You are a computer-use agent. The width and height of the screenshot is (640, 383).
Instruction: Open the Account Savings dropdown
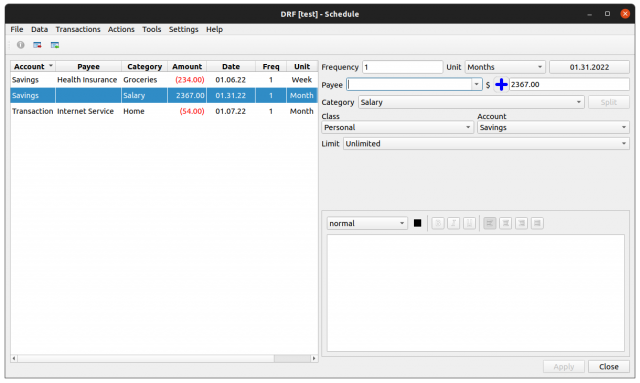553,127
